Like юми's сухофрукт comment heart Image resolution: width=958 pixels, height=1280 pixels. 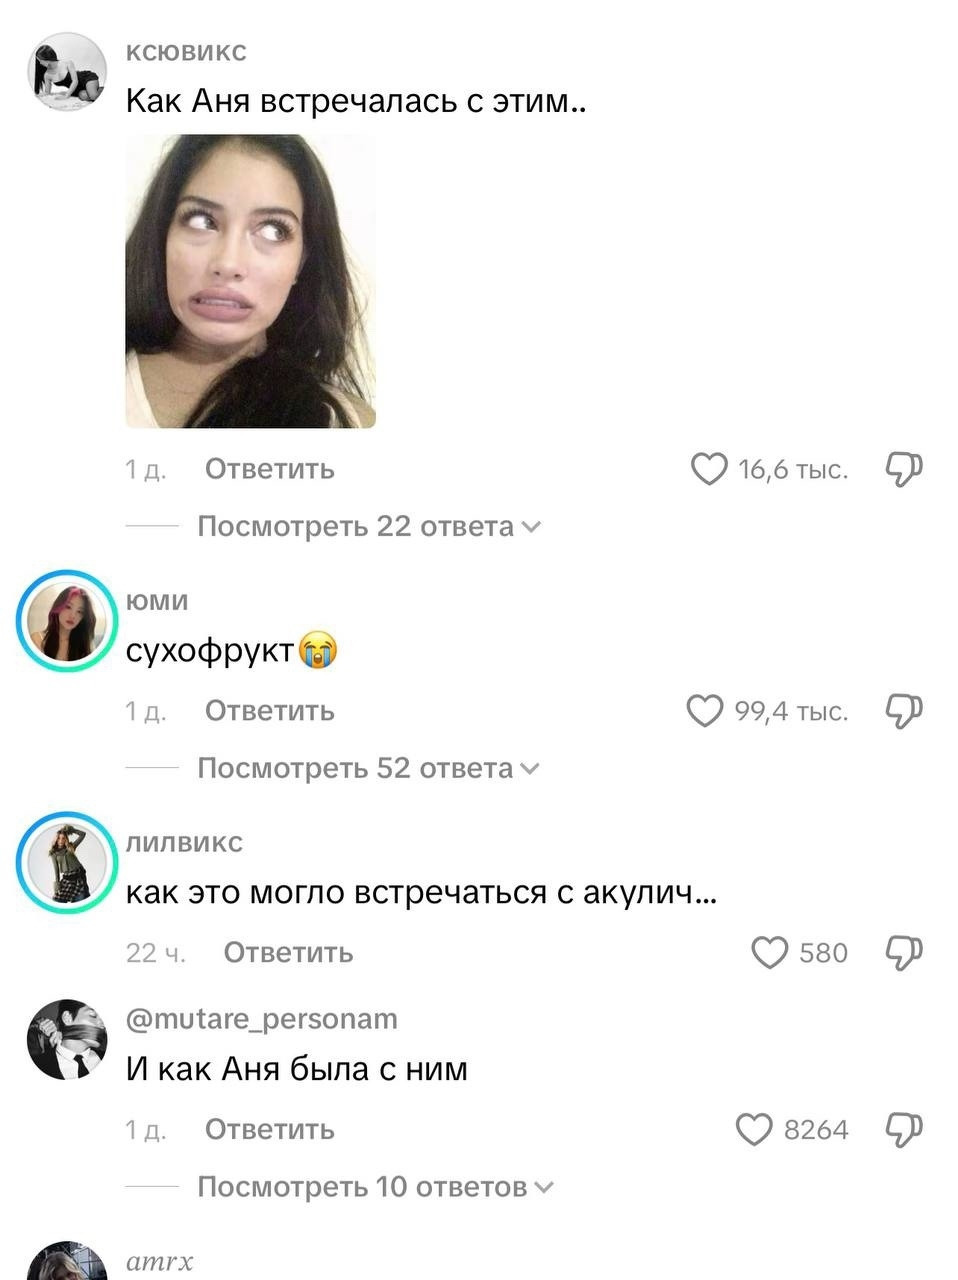705,711
